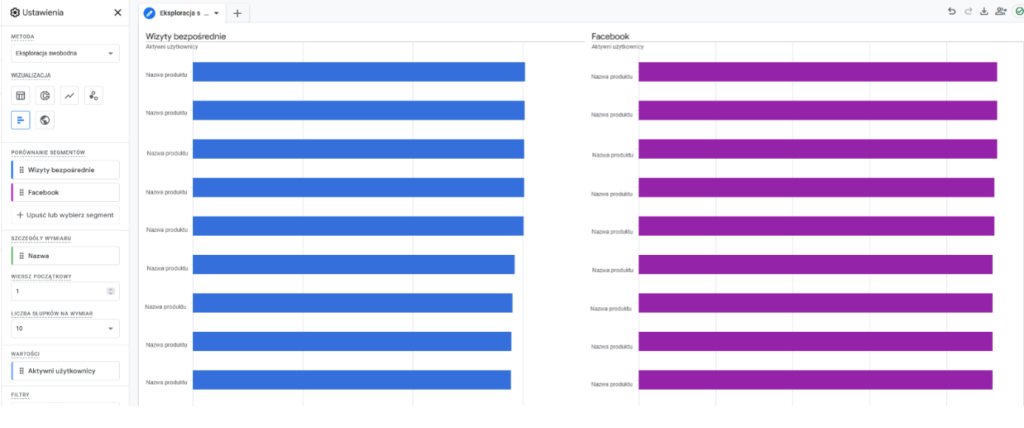Share exploration via add-user icon
This screenshot has height=428, width=1024.
(x=1000, y=11)
